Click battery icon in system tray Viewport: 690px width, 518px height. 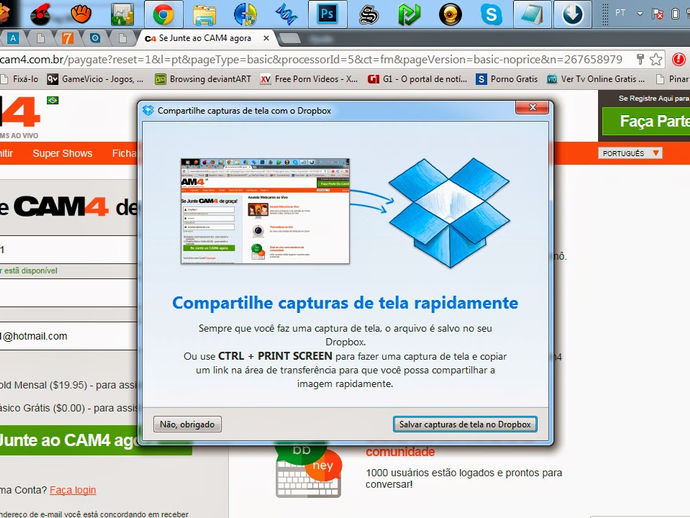tap(675, 14)
